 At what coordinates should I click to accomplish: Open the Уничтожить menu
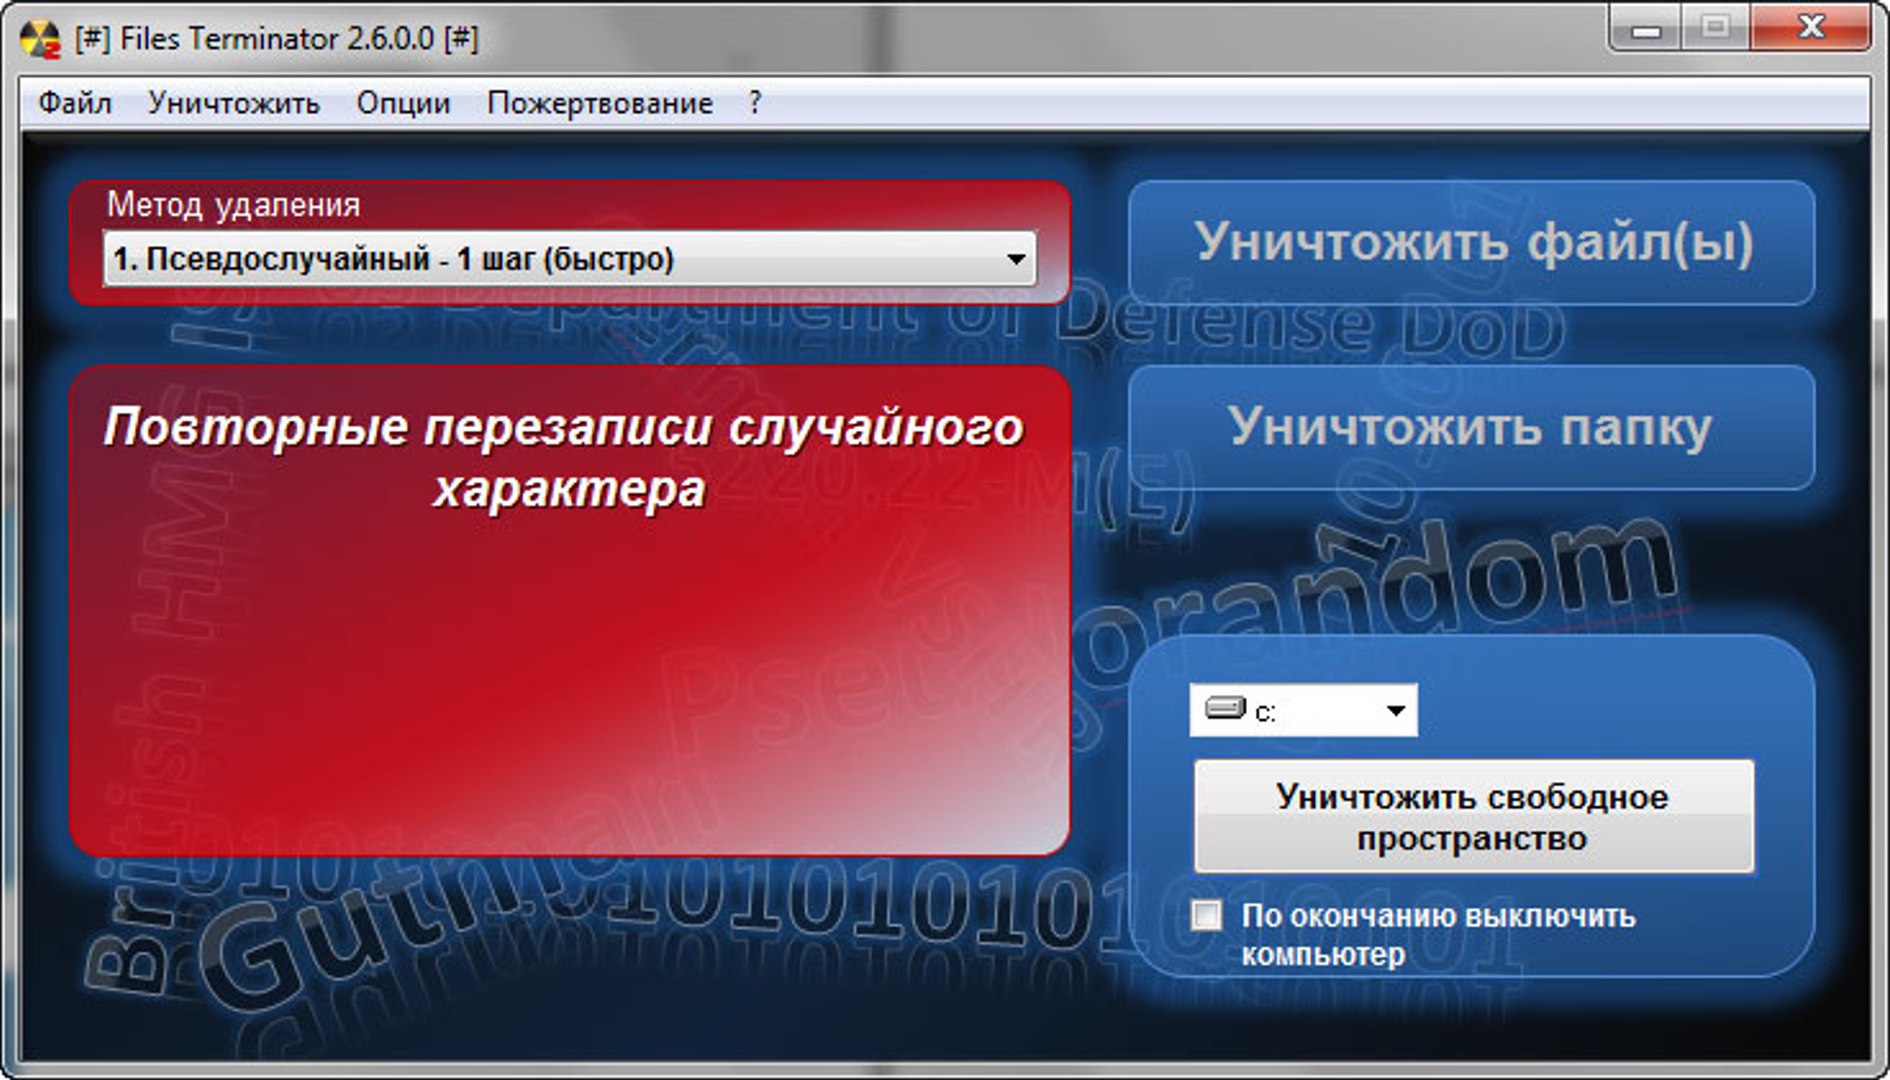[234, 103]
